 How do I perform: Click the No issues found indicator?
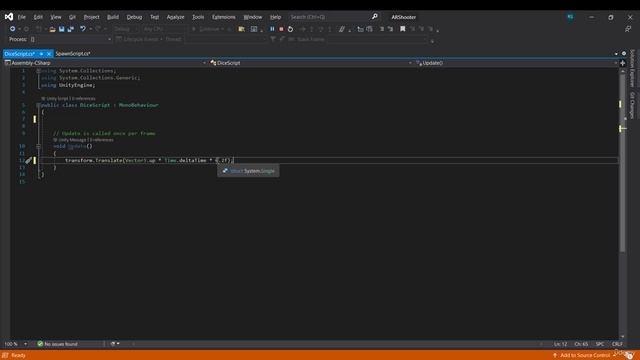click(x=57, y=344)
